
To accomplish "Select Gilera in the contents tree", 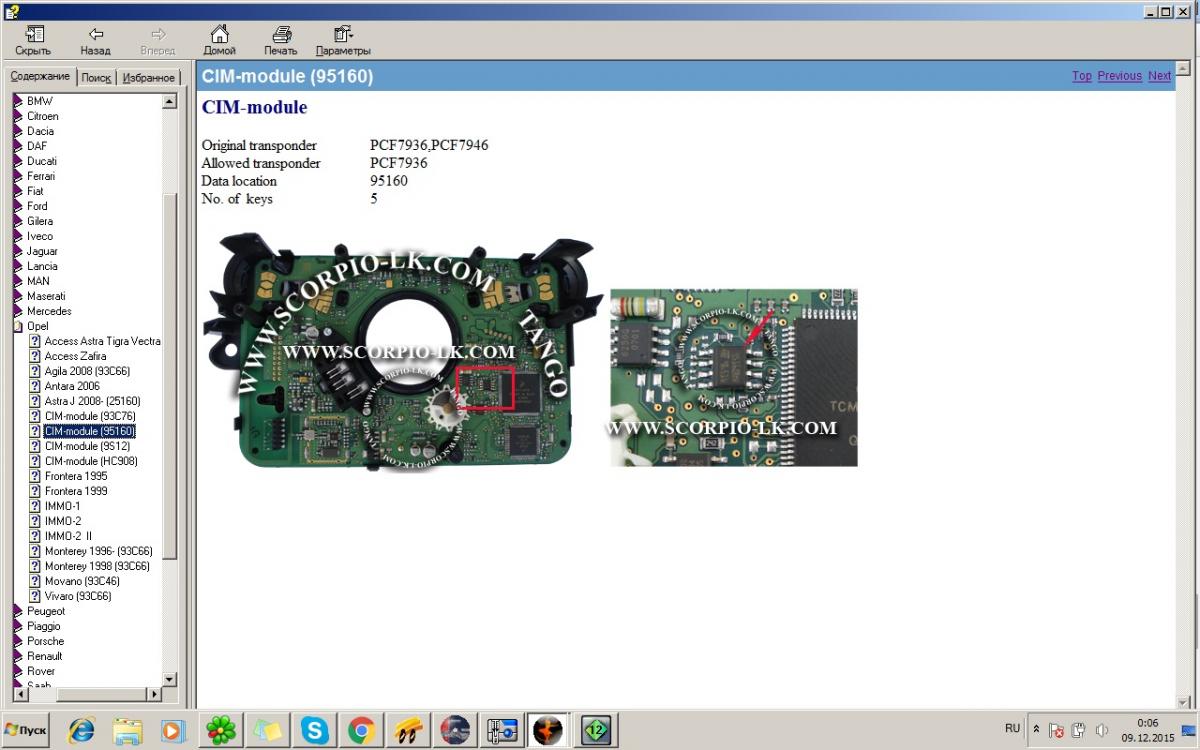I will [x=40, y=221].
